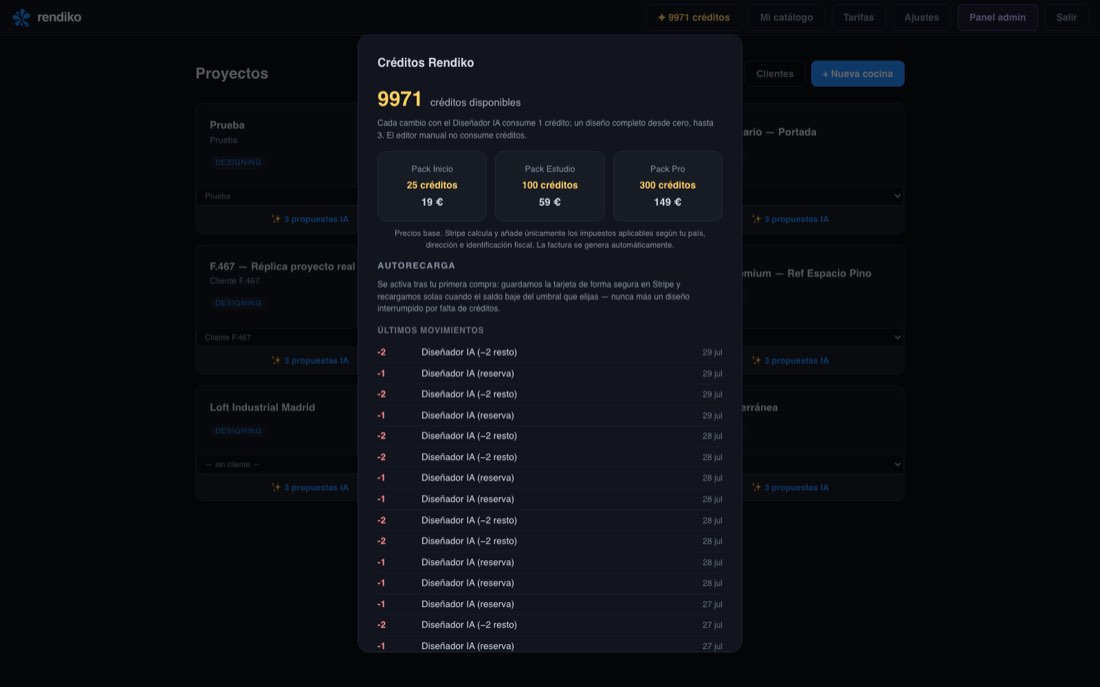Click the 'Precios base. Stripe calcula' tax note

tap(549, 239)
